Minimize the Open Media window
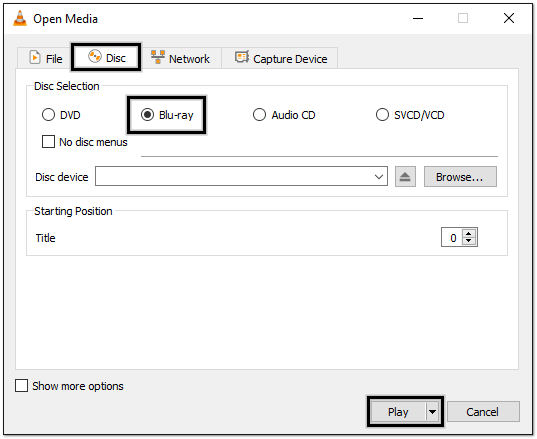 [418, 18]
